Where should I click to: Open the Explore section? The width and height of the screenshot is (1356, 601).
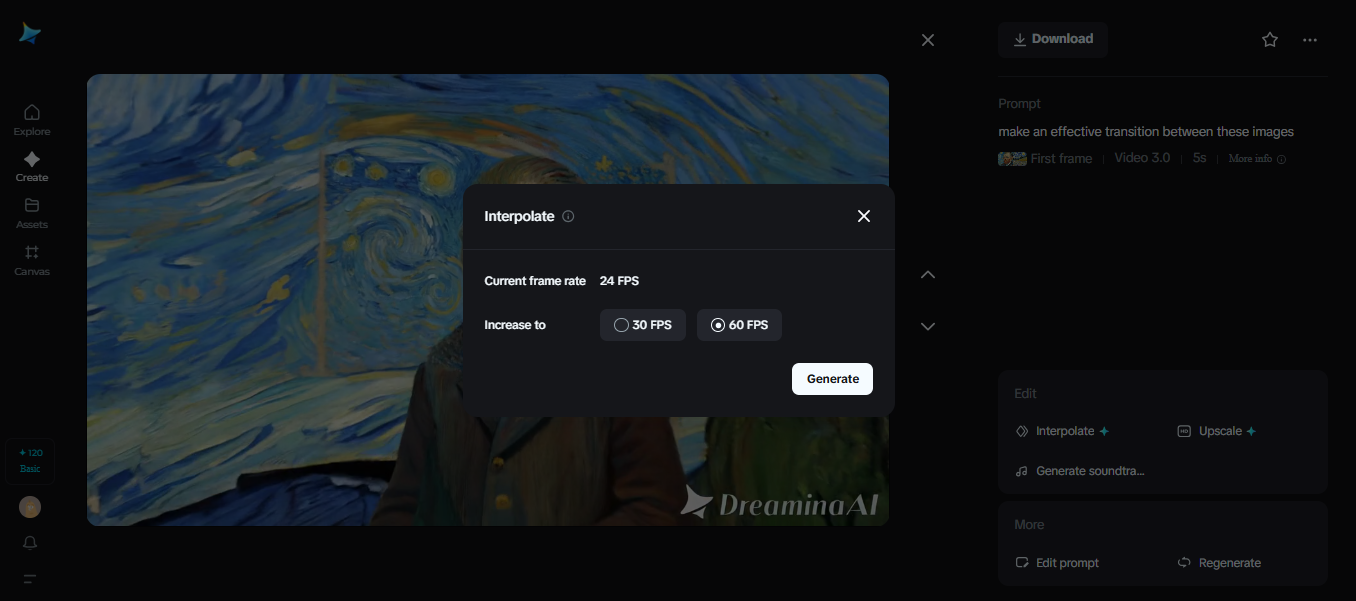(32, 120)
